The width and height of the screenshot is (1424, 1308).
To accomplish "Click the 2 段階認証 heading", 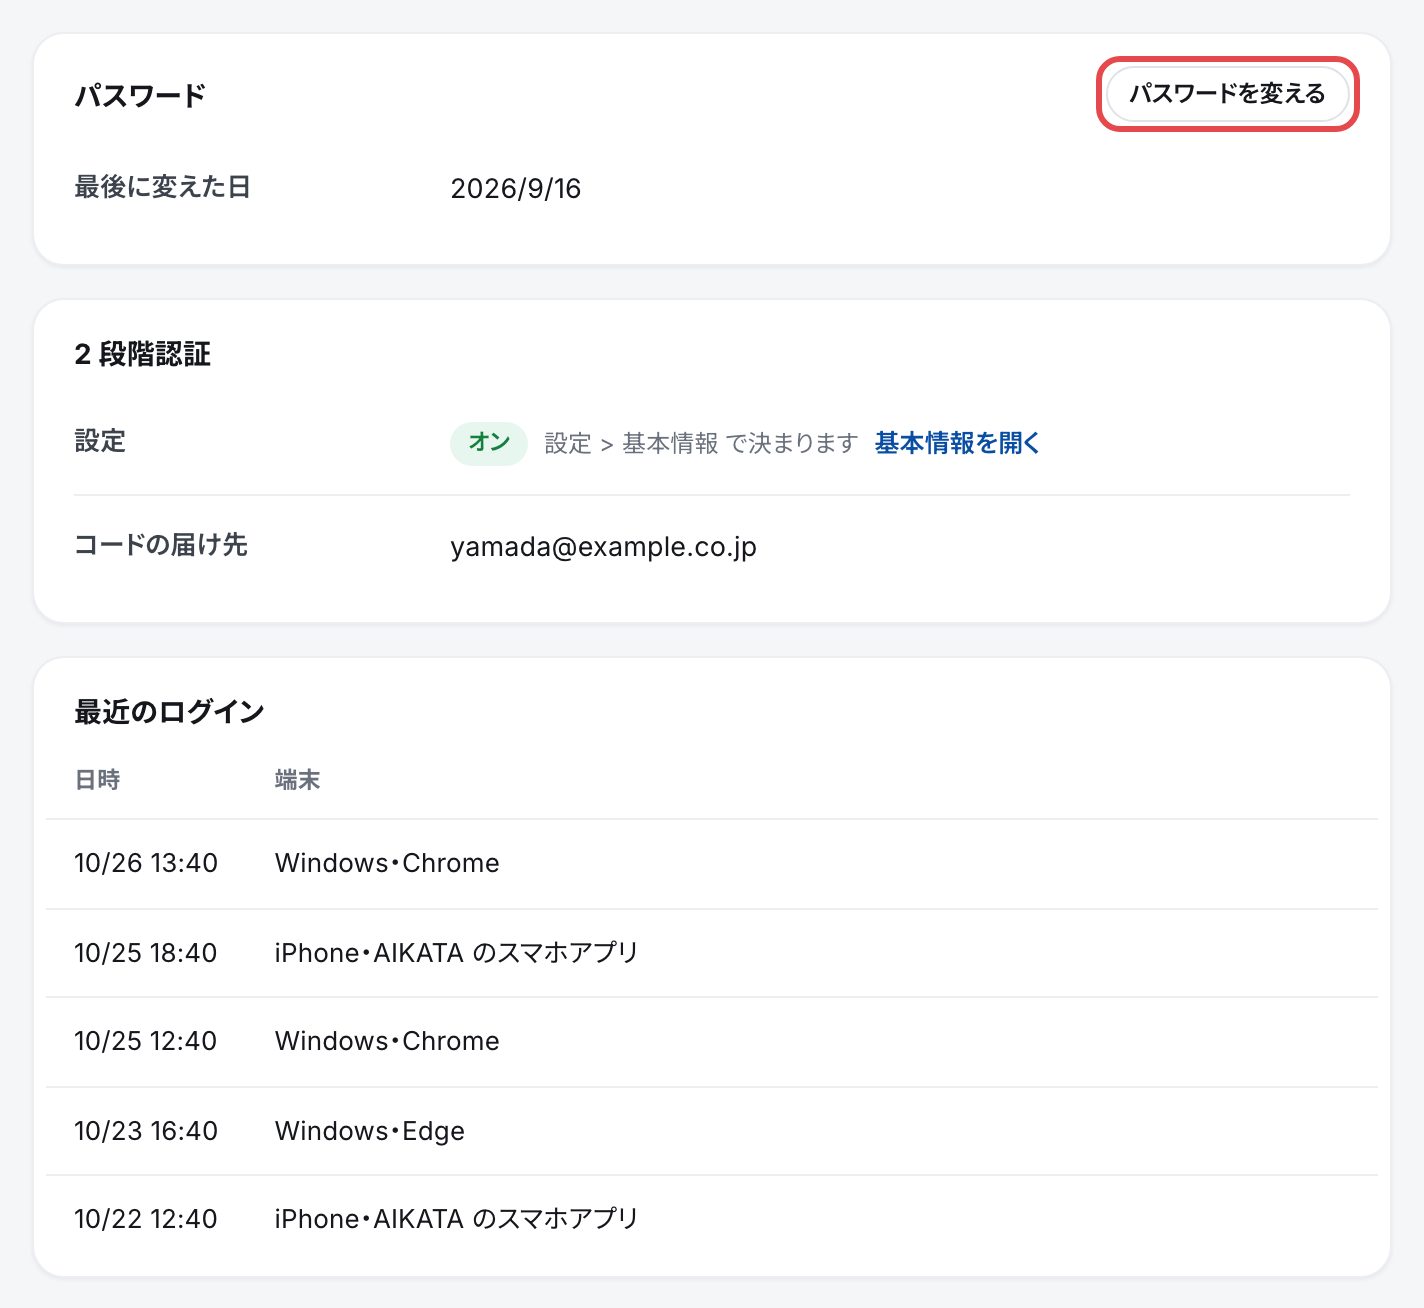I will tap(143, 354).
